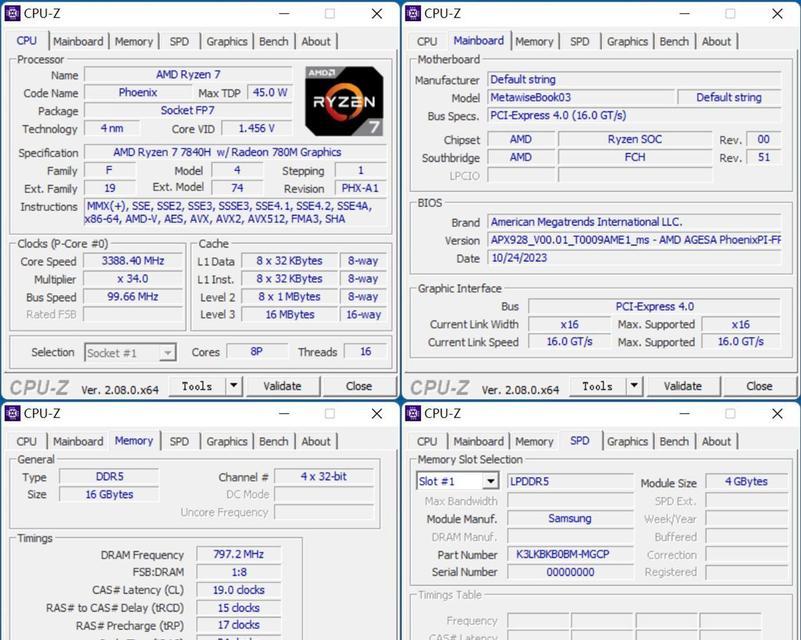Select Bench tab in Memory window

(273, 441)
